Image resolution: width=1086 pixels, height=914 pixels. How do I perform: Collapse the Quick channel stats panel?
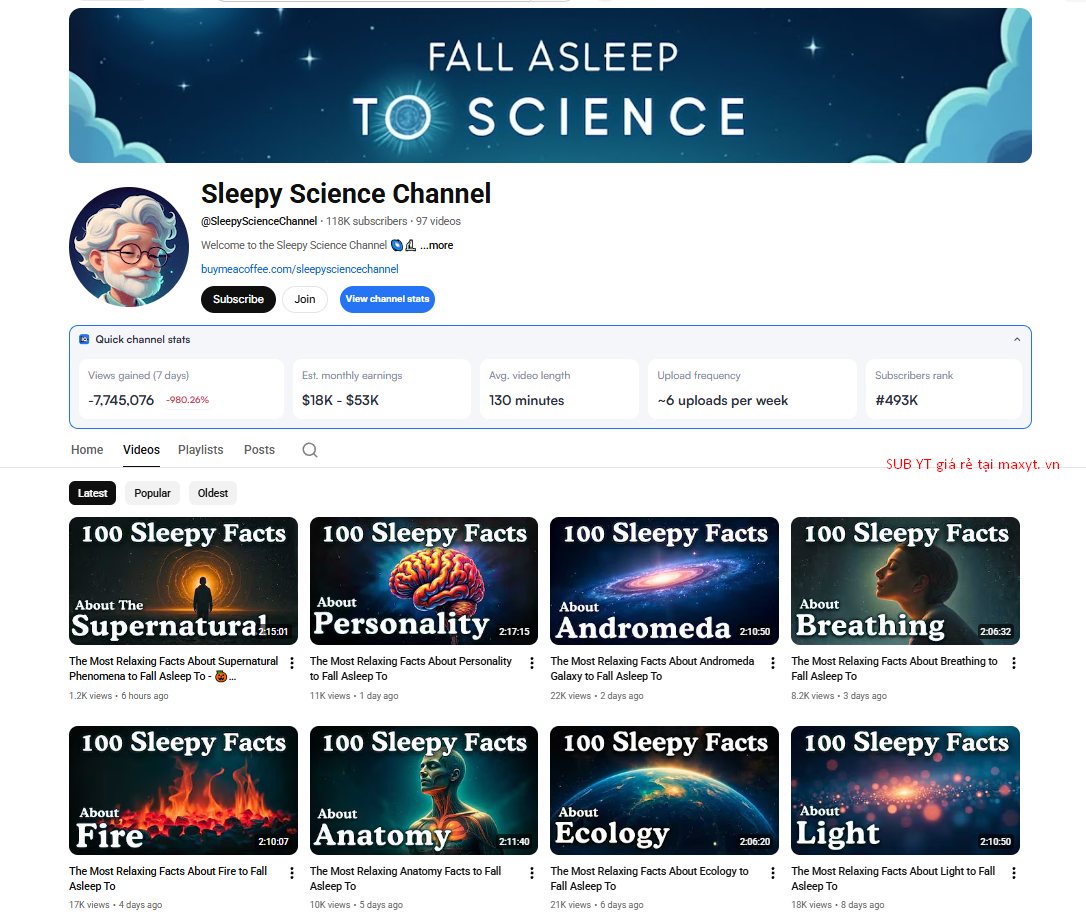pyautogui.click(x=1017, y=340)
